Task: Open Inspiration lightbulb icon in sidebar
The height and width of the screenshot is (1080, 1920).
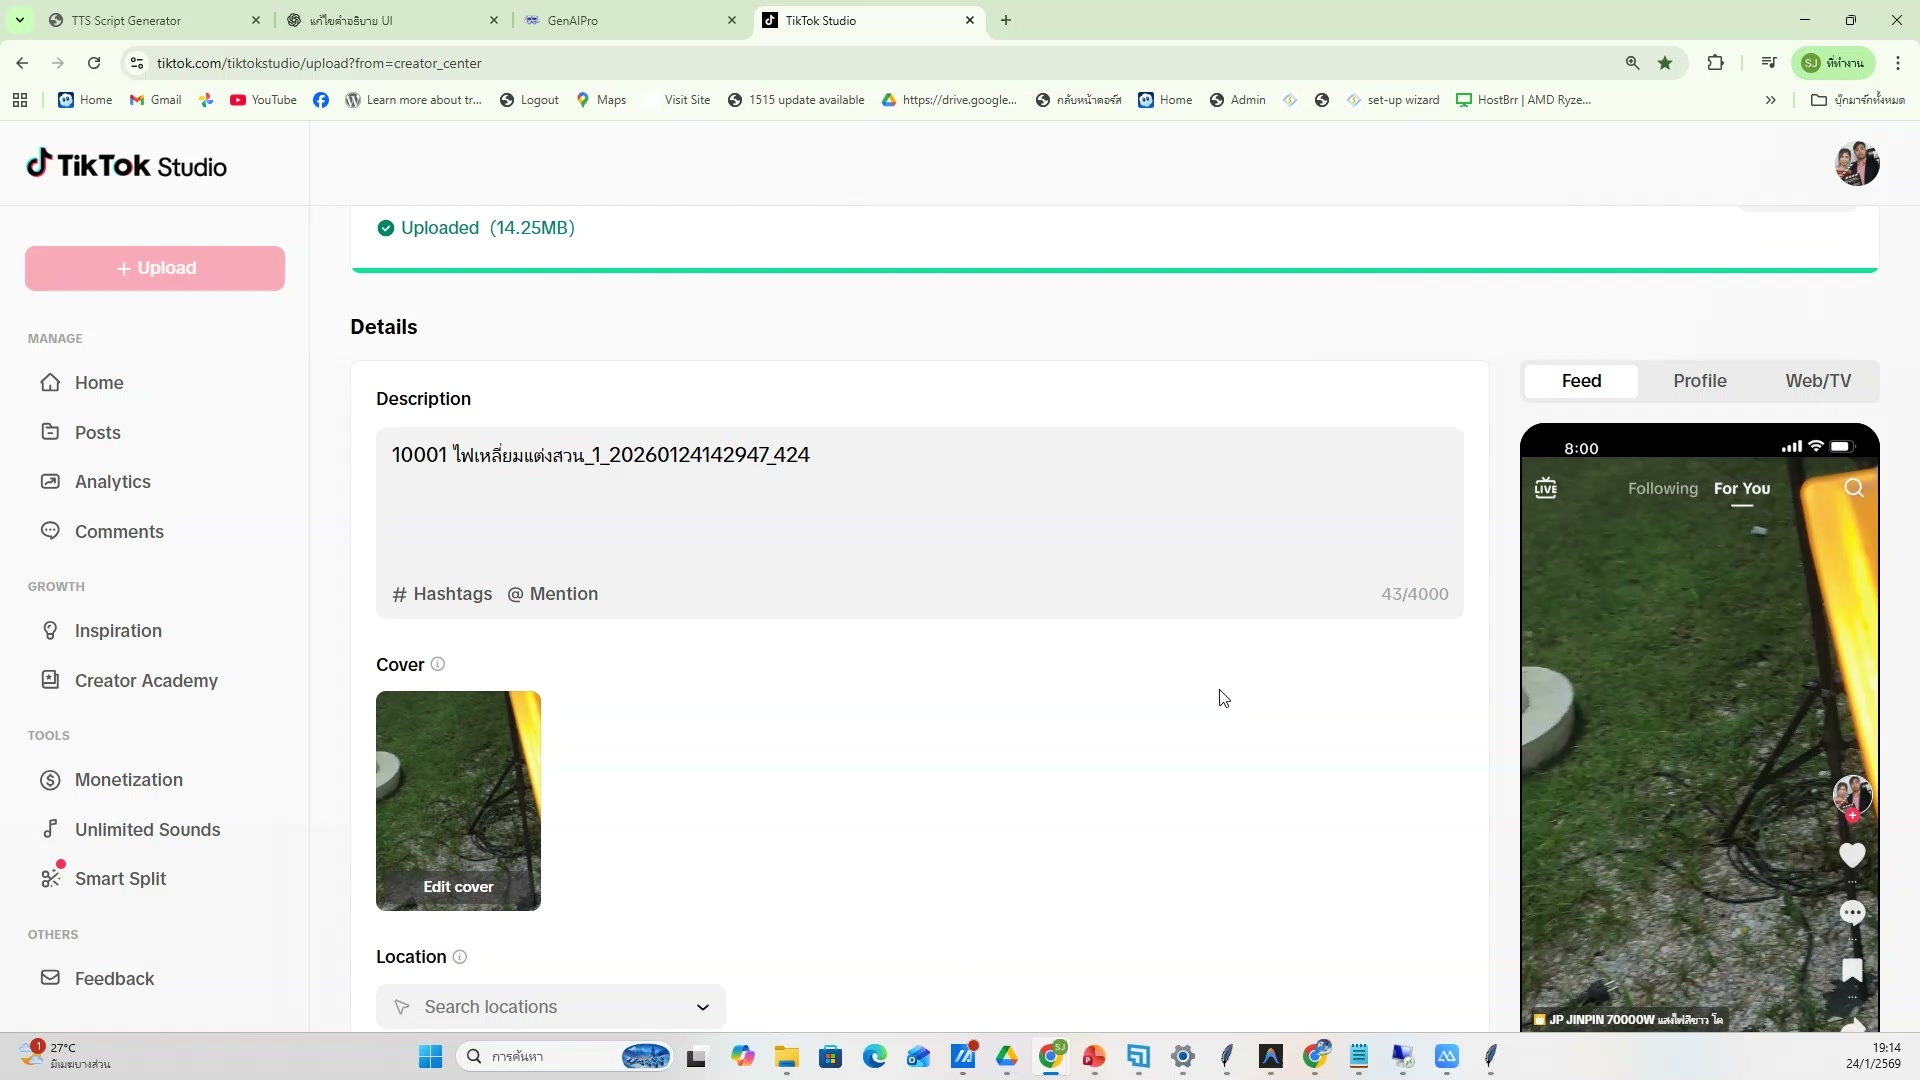Action: pos(50,630)
